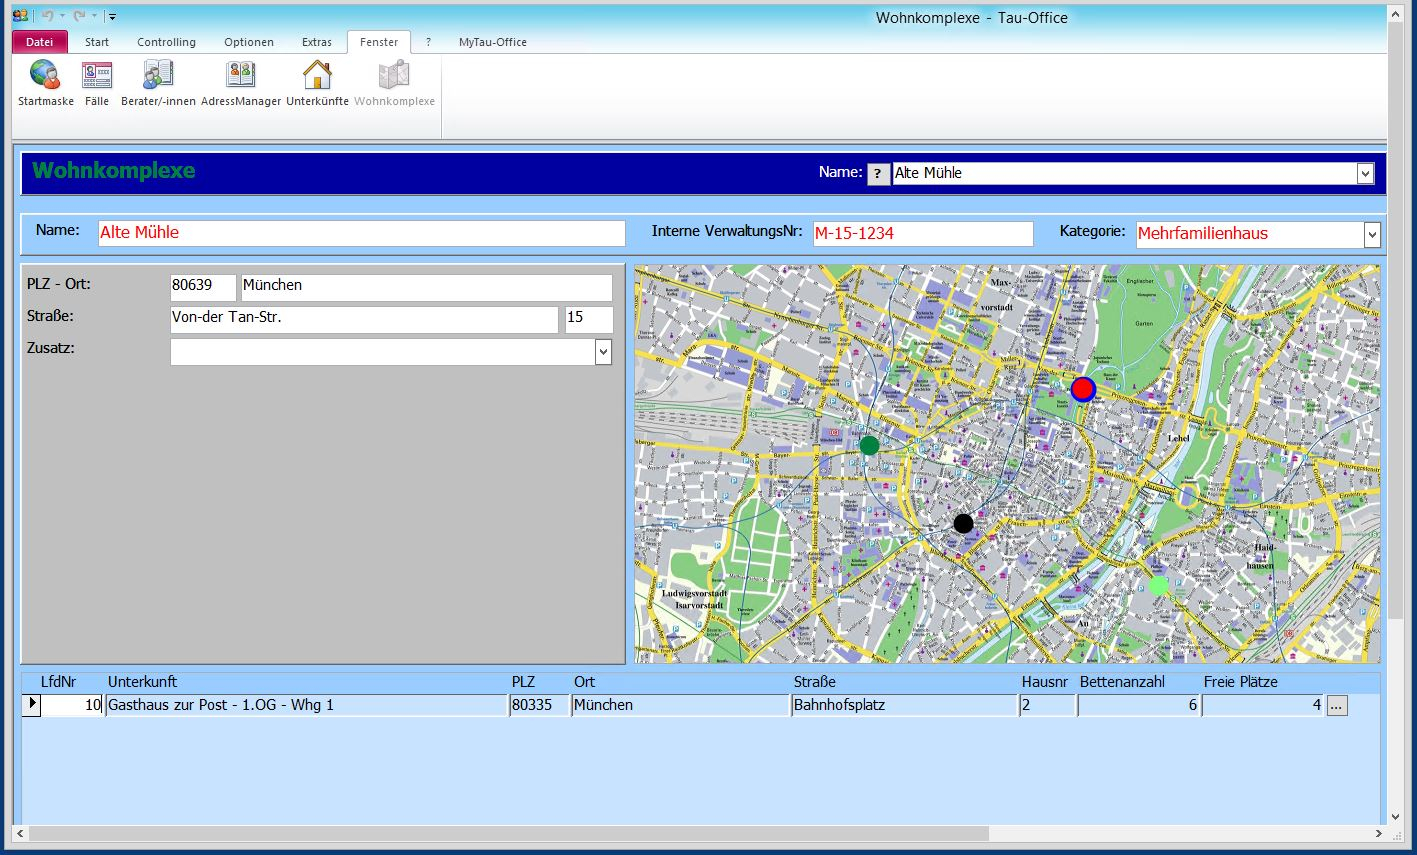Click the Straße field with Von-der Tan-Str.

pyautogui.click(x=364, y=320)
